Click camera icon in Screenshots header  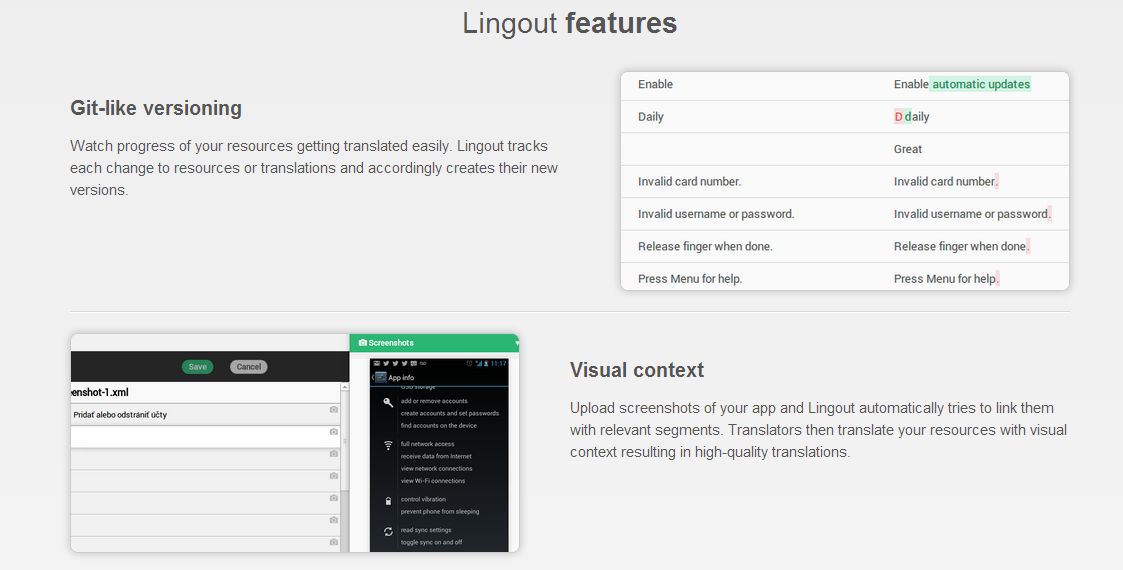coord(362,343)
